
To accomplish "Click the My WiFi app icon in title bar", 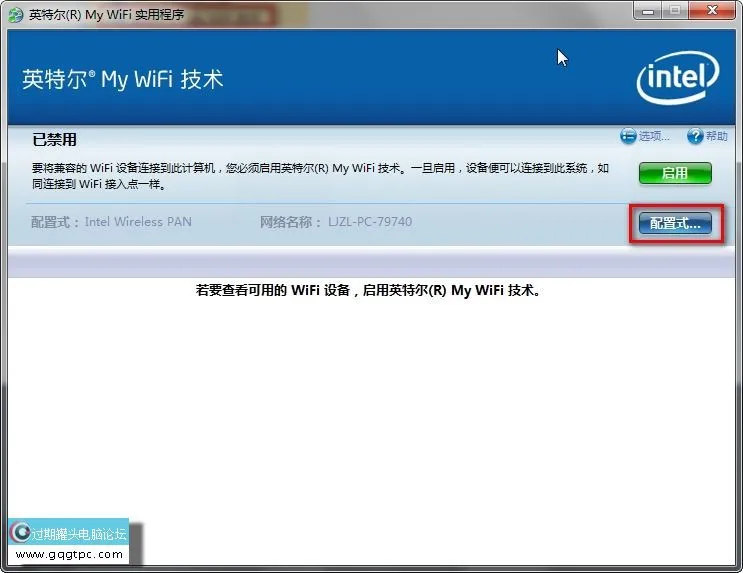I will (16, 15).
